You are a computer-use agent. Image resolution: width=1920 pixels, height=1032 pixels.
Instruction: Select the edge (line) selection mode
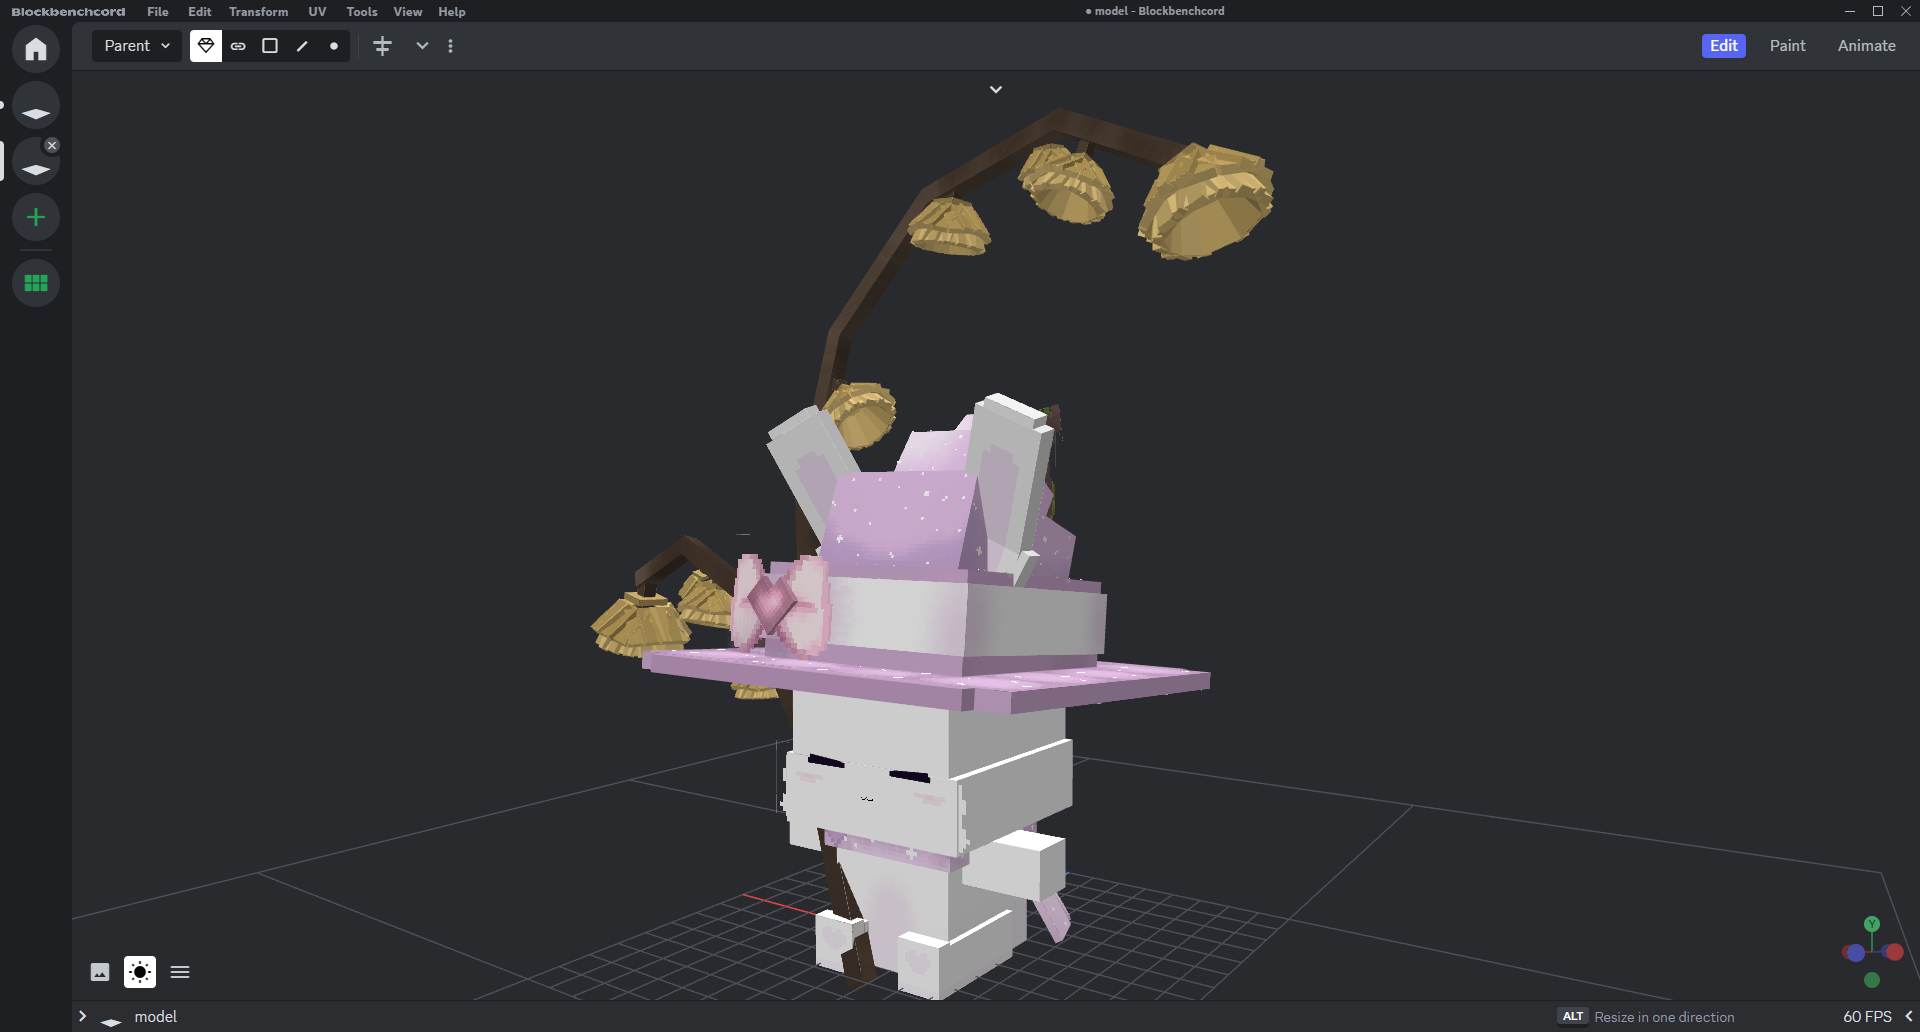302,46
